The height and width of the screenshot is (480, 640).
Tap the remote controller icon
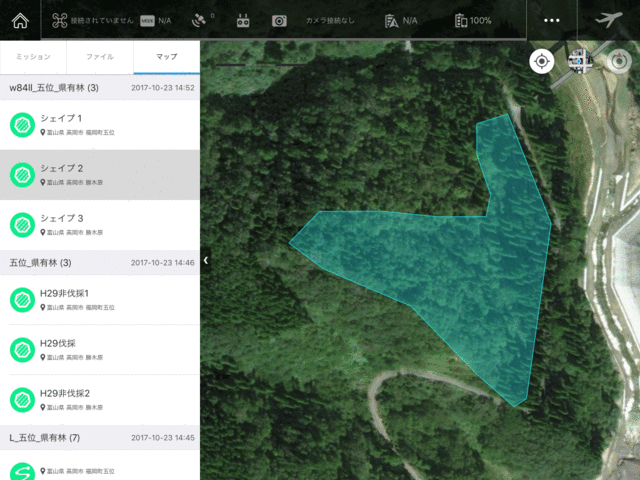[x=243, y=21]
